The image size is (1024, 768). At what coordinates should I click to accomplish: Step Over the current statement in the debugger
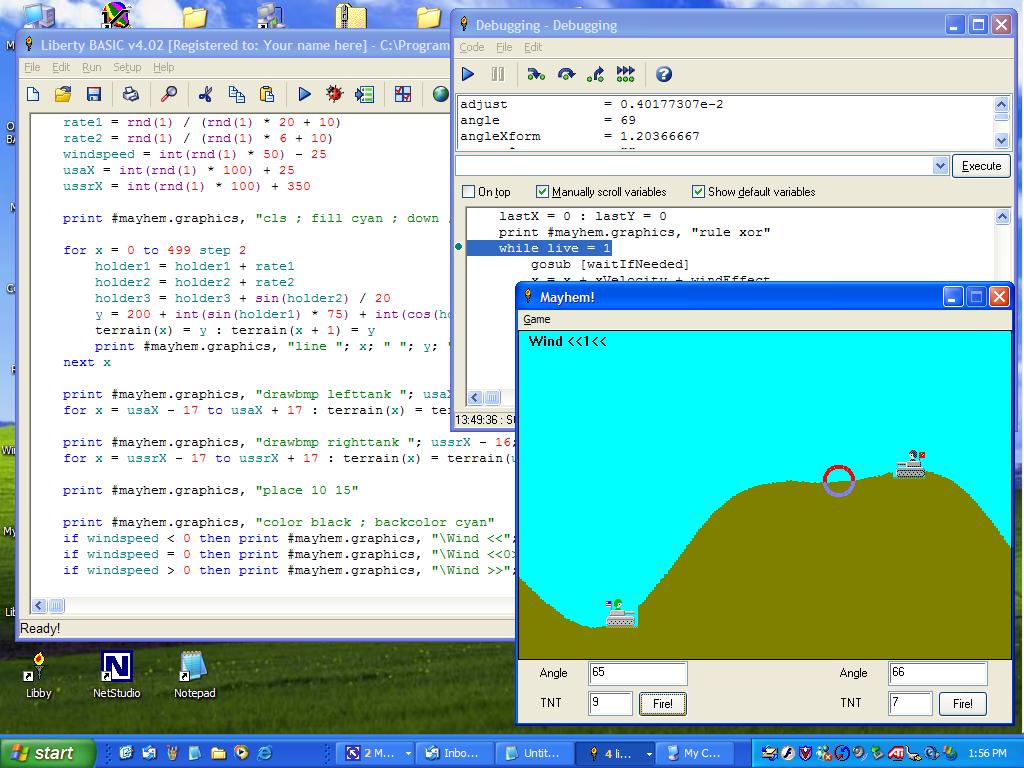point(565,73)
